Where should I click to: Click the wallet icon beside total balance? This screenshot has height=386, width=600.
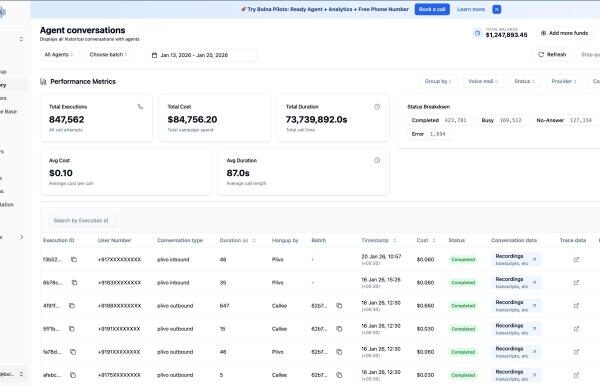[x=477, y=33]
